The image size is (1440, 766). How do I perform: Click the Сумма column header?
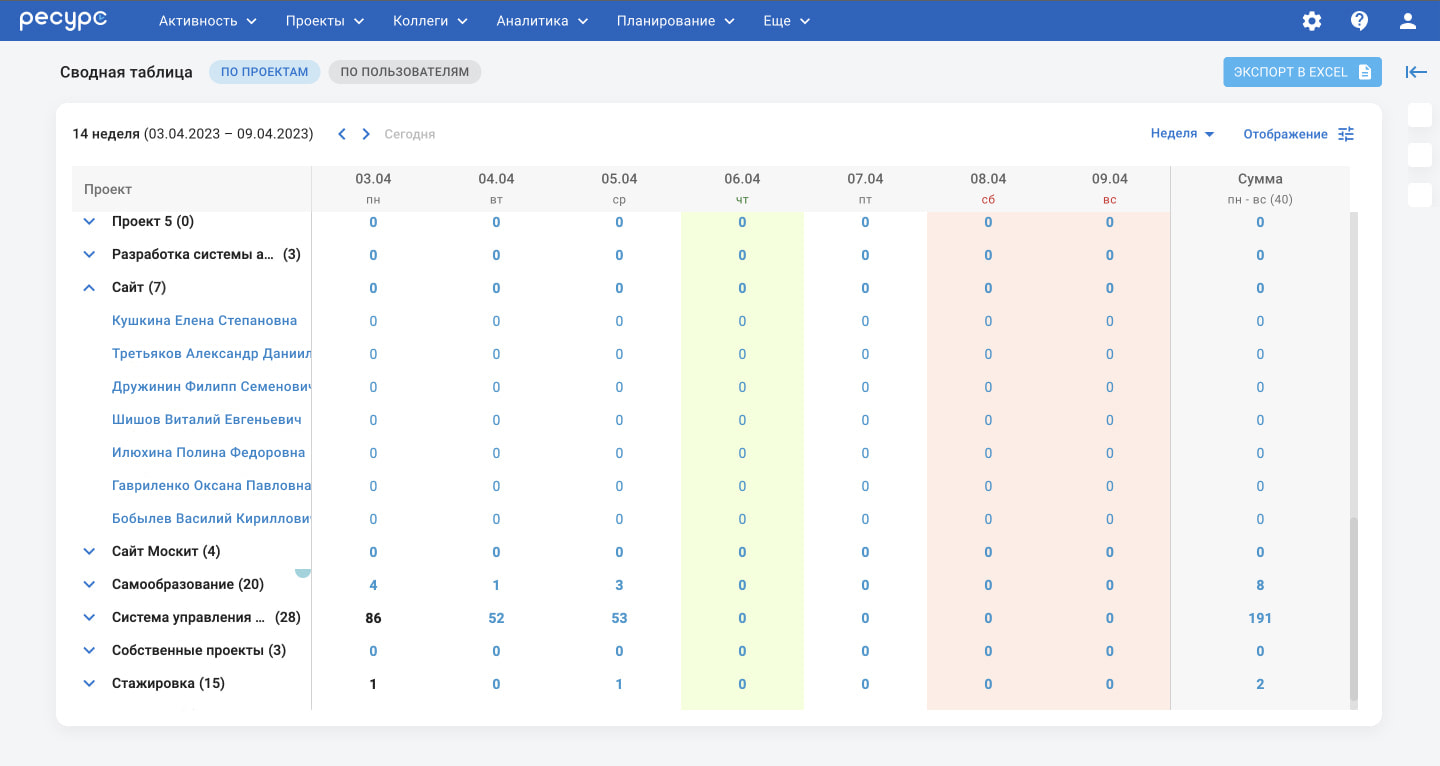1260,188
